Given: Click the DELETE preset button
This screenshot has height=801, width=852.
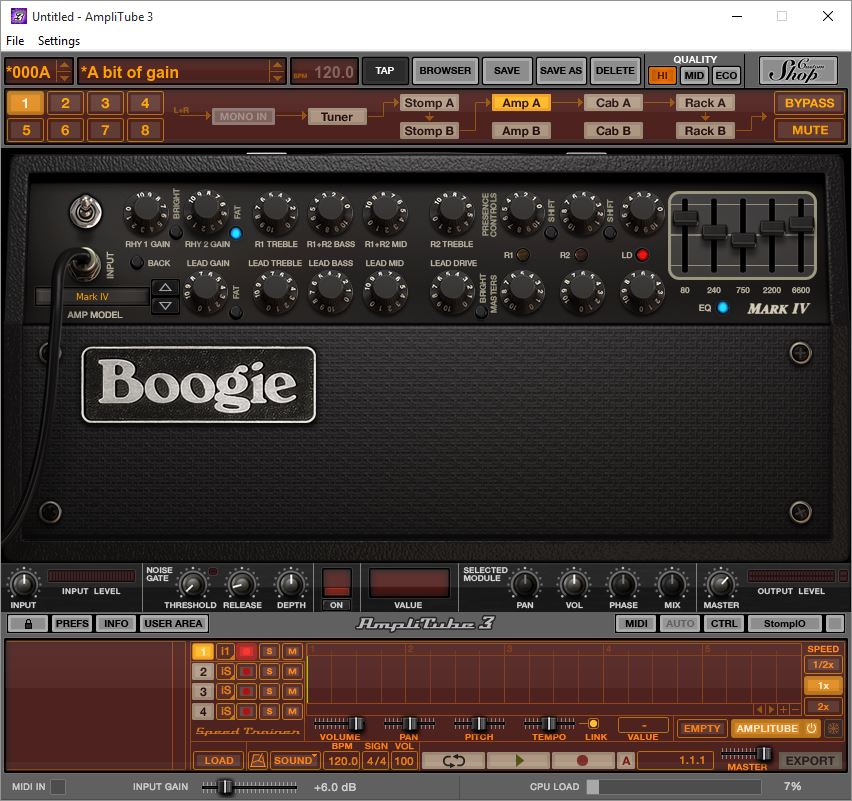Looking at the screenshot, I should click(615, 71).
